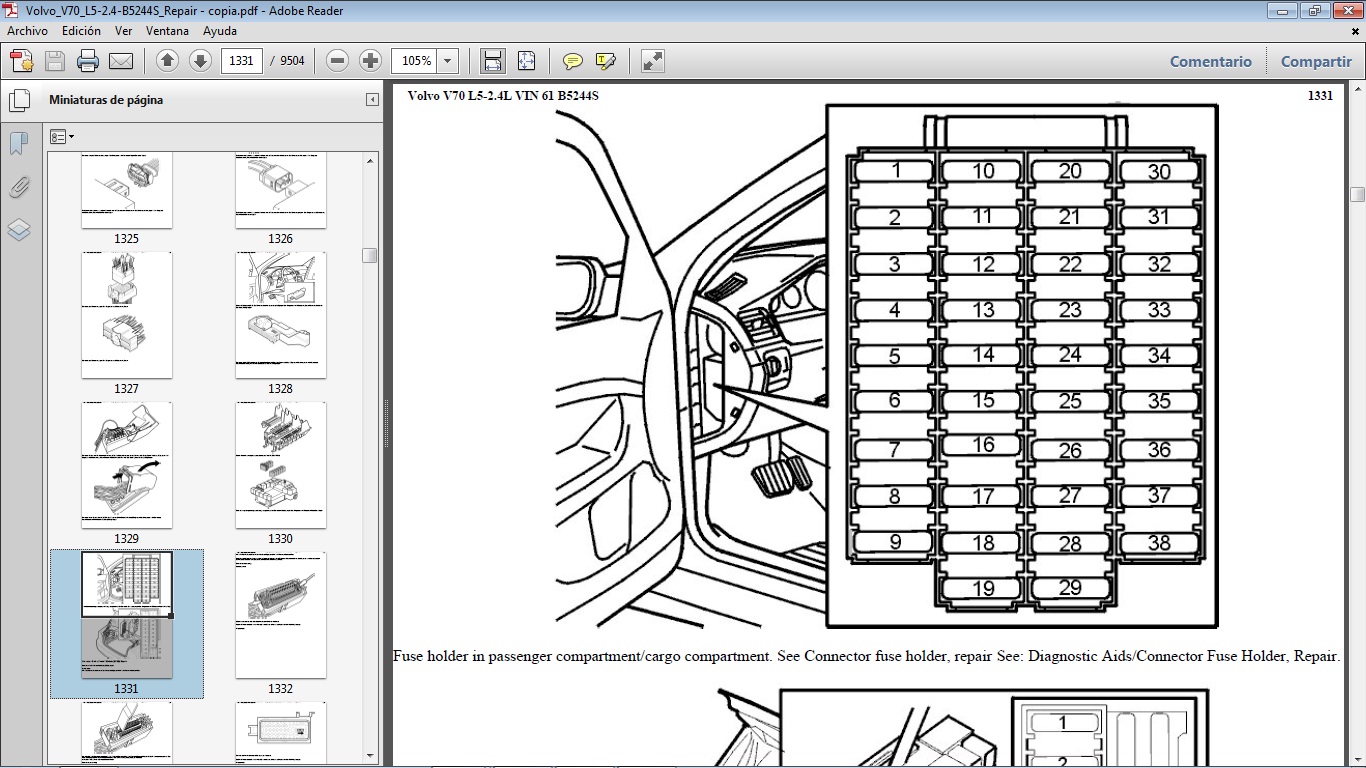Open the Edición menu
Screen dimensions: 1366x768
pos(81,31)
